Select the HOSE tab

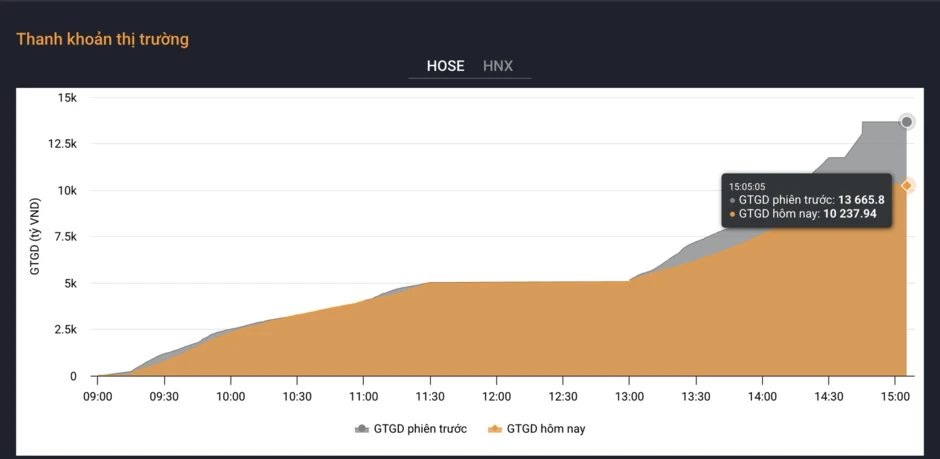tap(445, 66)
